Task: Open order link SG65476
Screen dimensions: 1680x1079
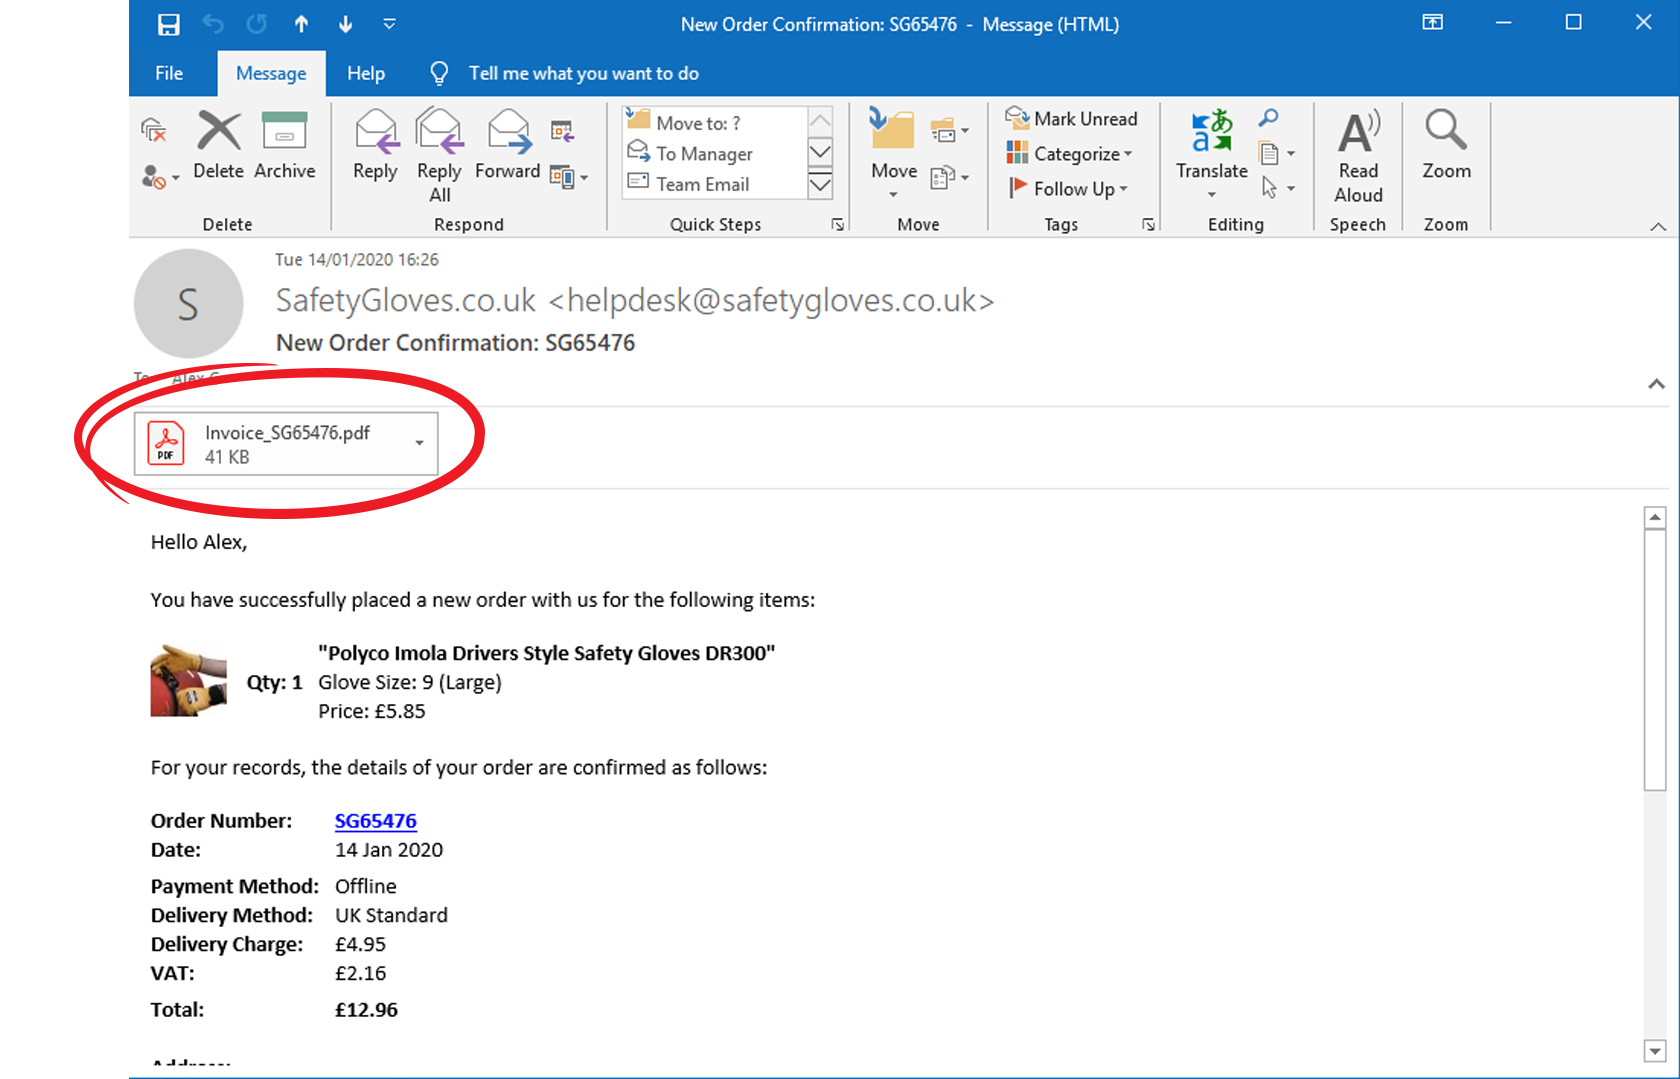Action: (x=376, y=821)
